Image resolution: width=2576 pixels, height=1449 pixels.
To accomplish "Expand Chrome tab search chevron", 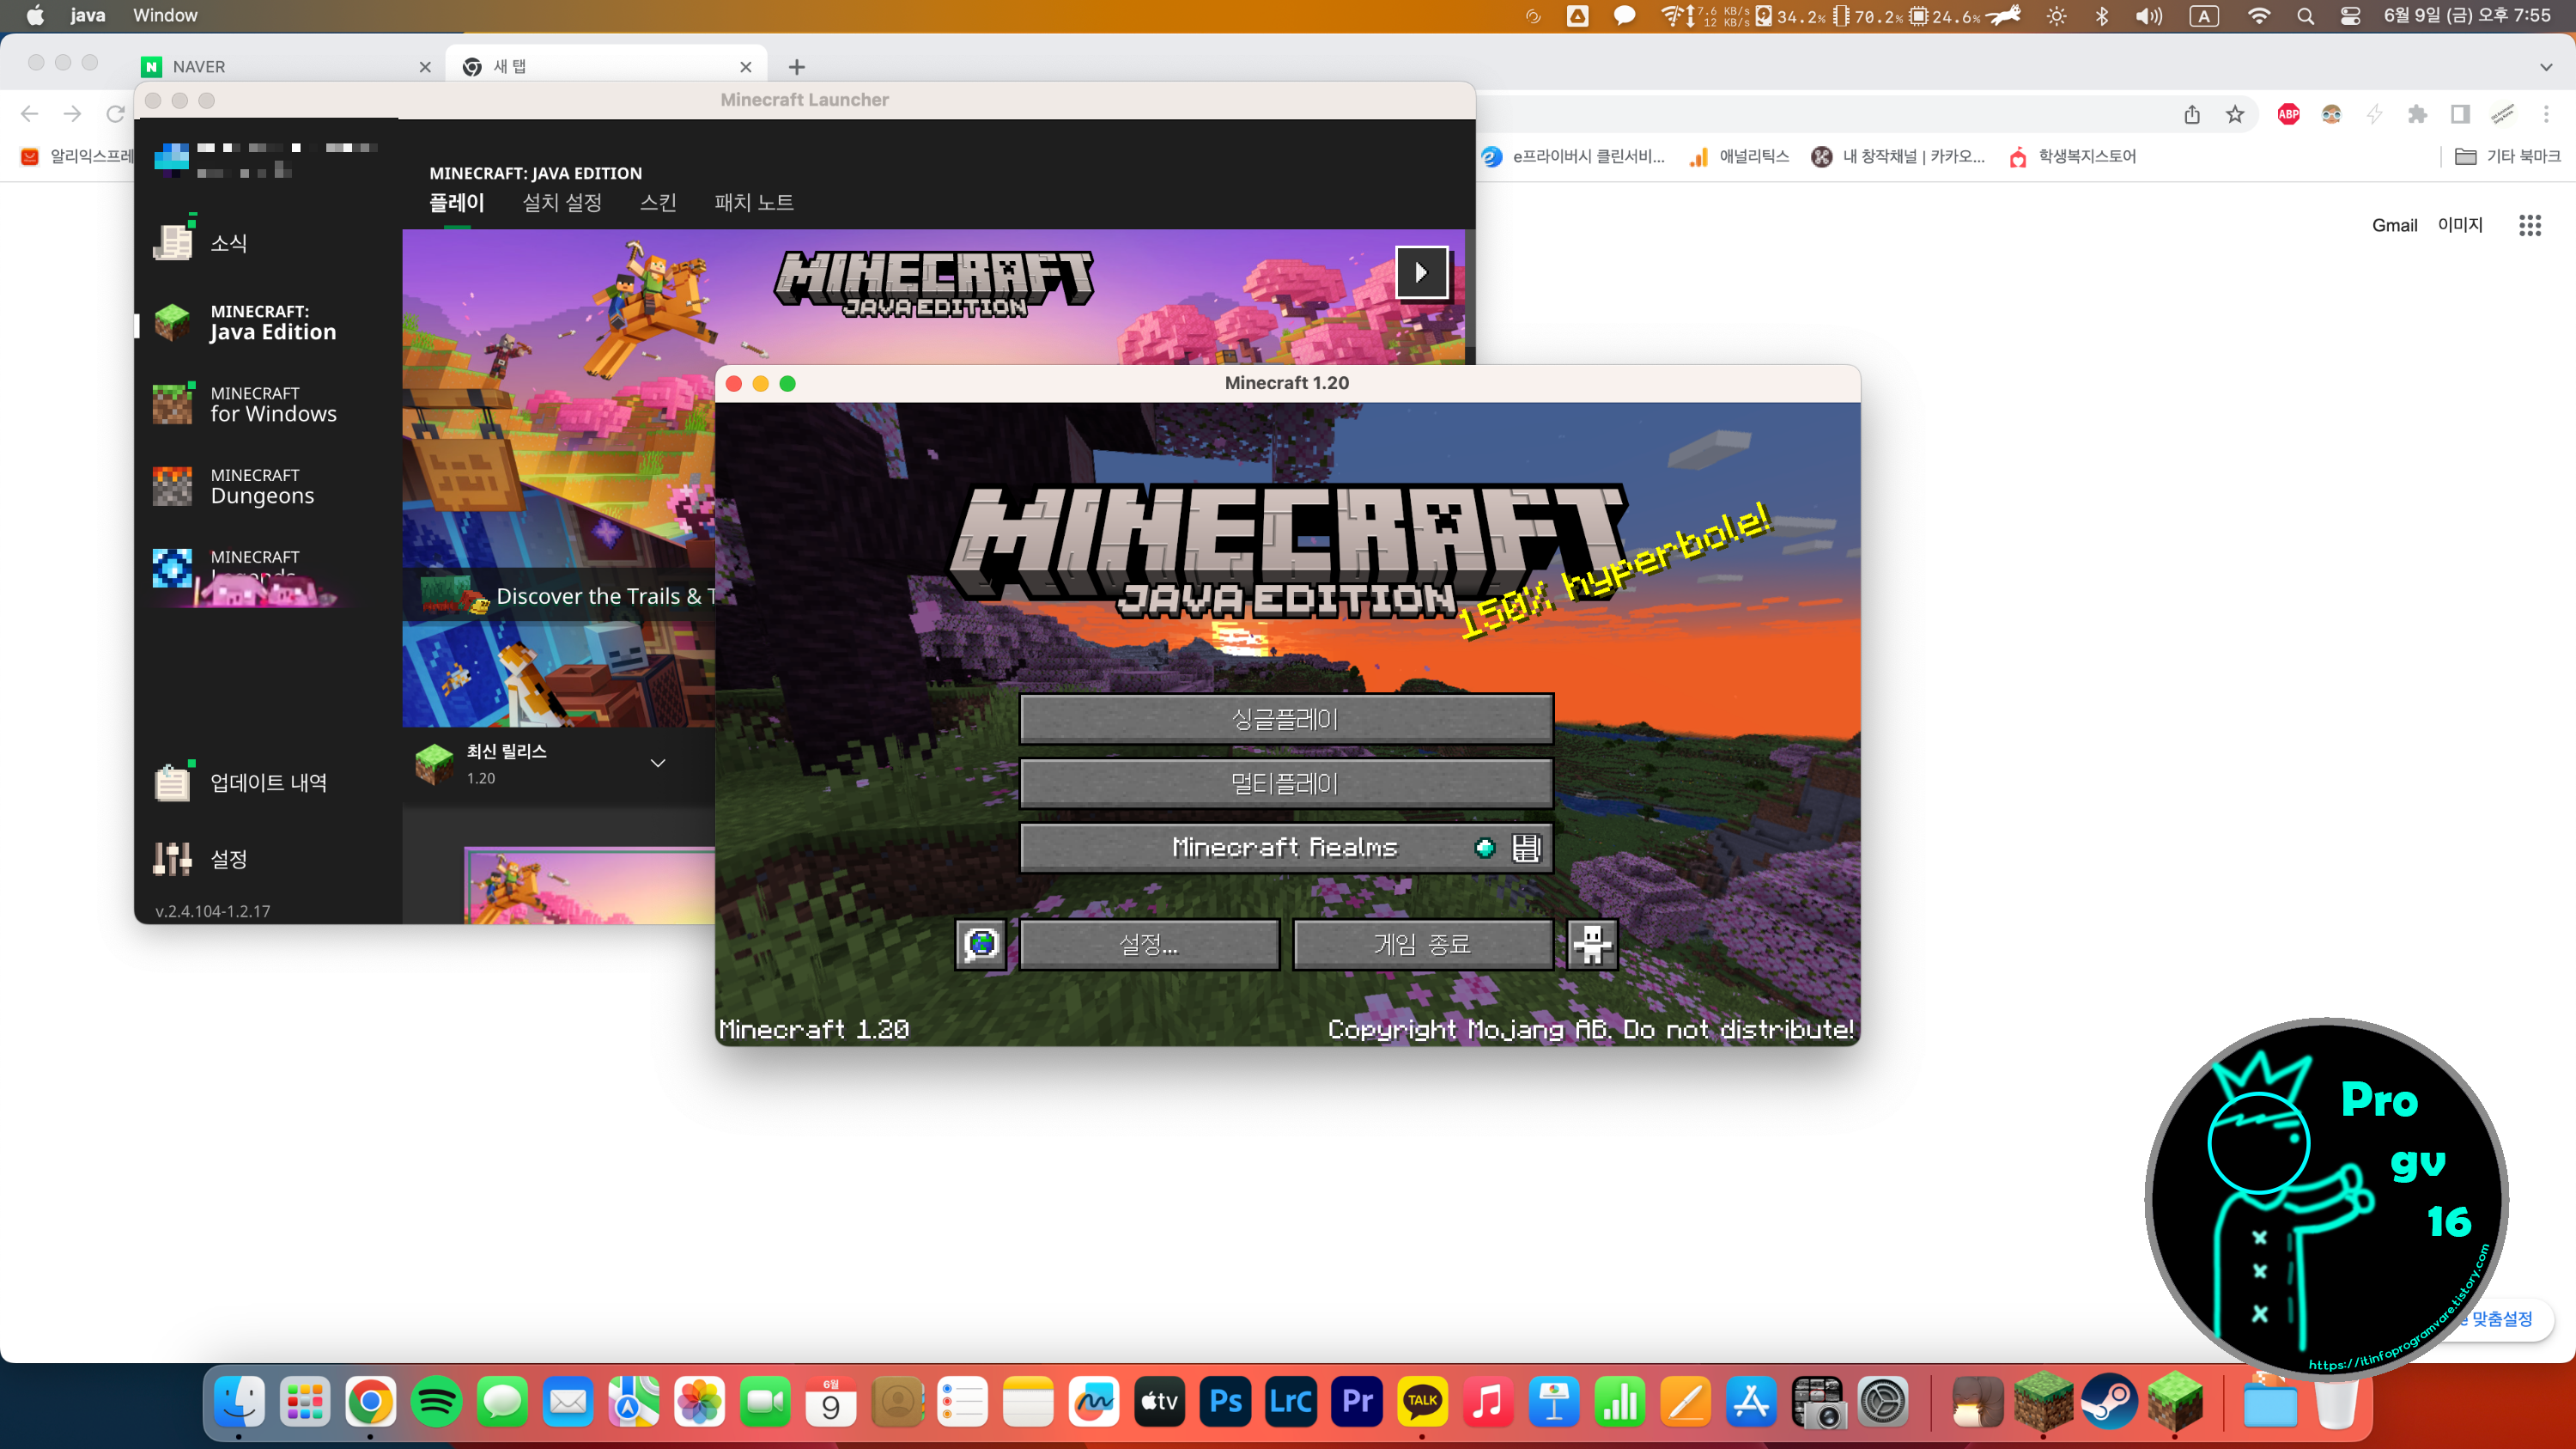I will click(x=2545, y=67).
